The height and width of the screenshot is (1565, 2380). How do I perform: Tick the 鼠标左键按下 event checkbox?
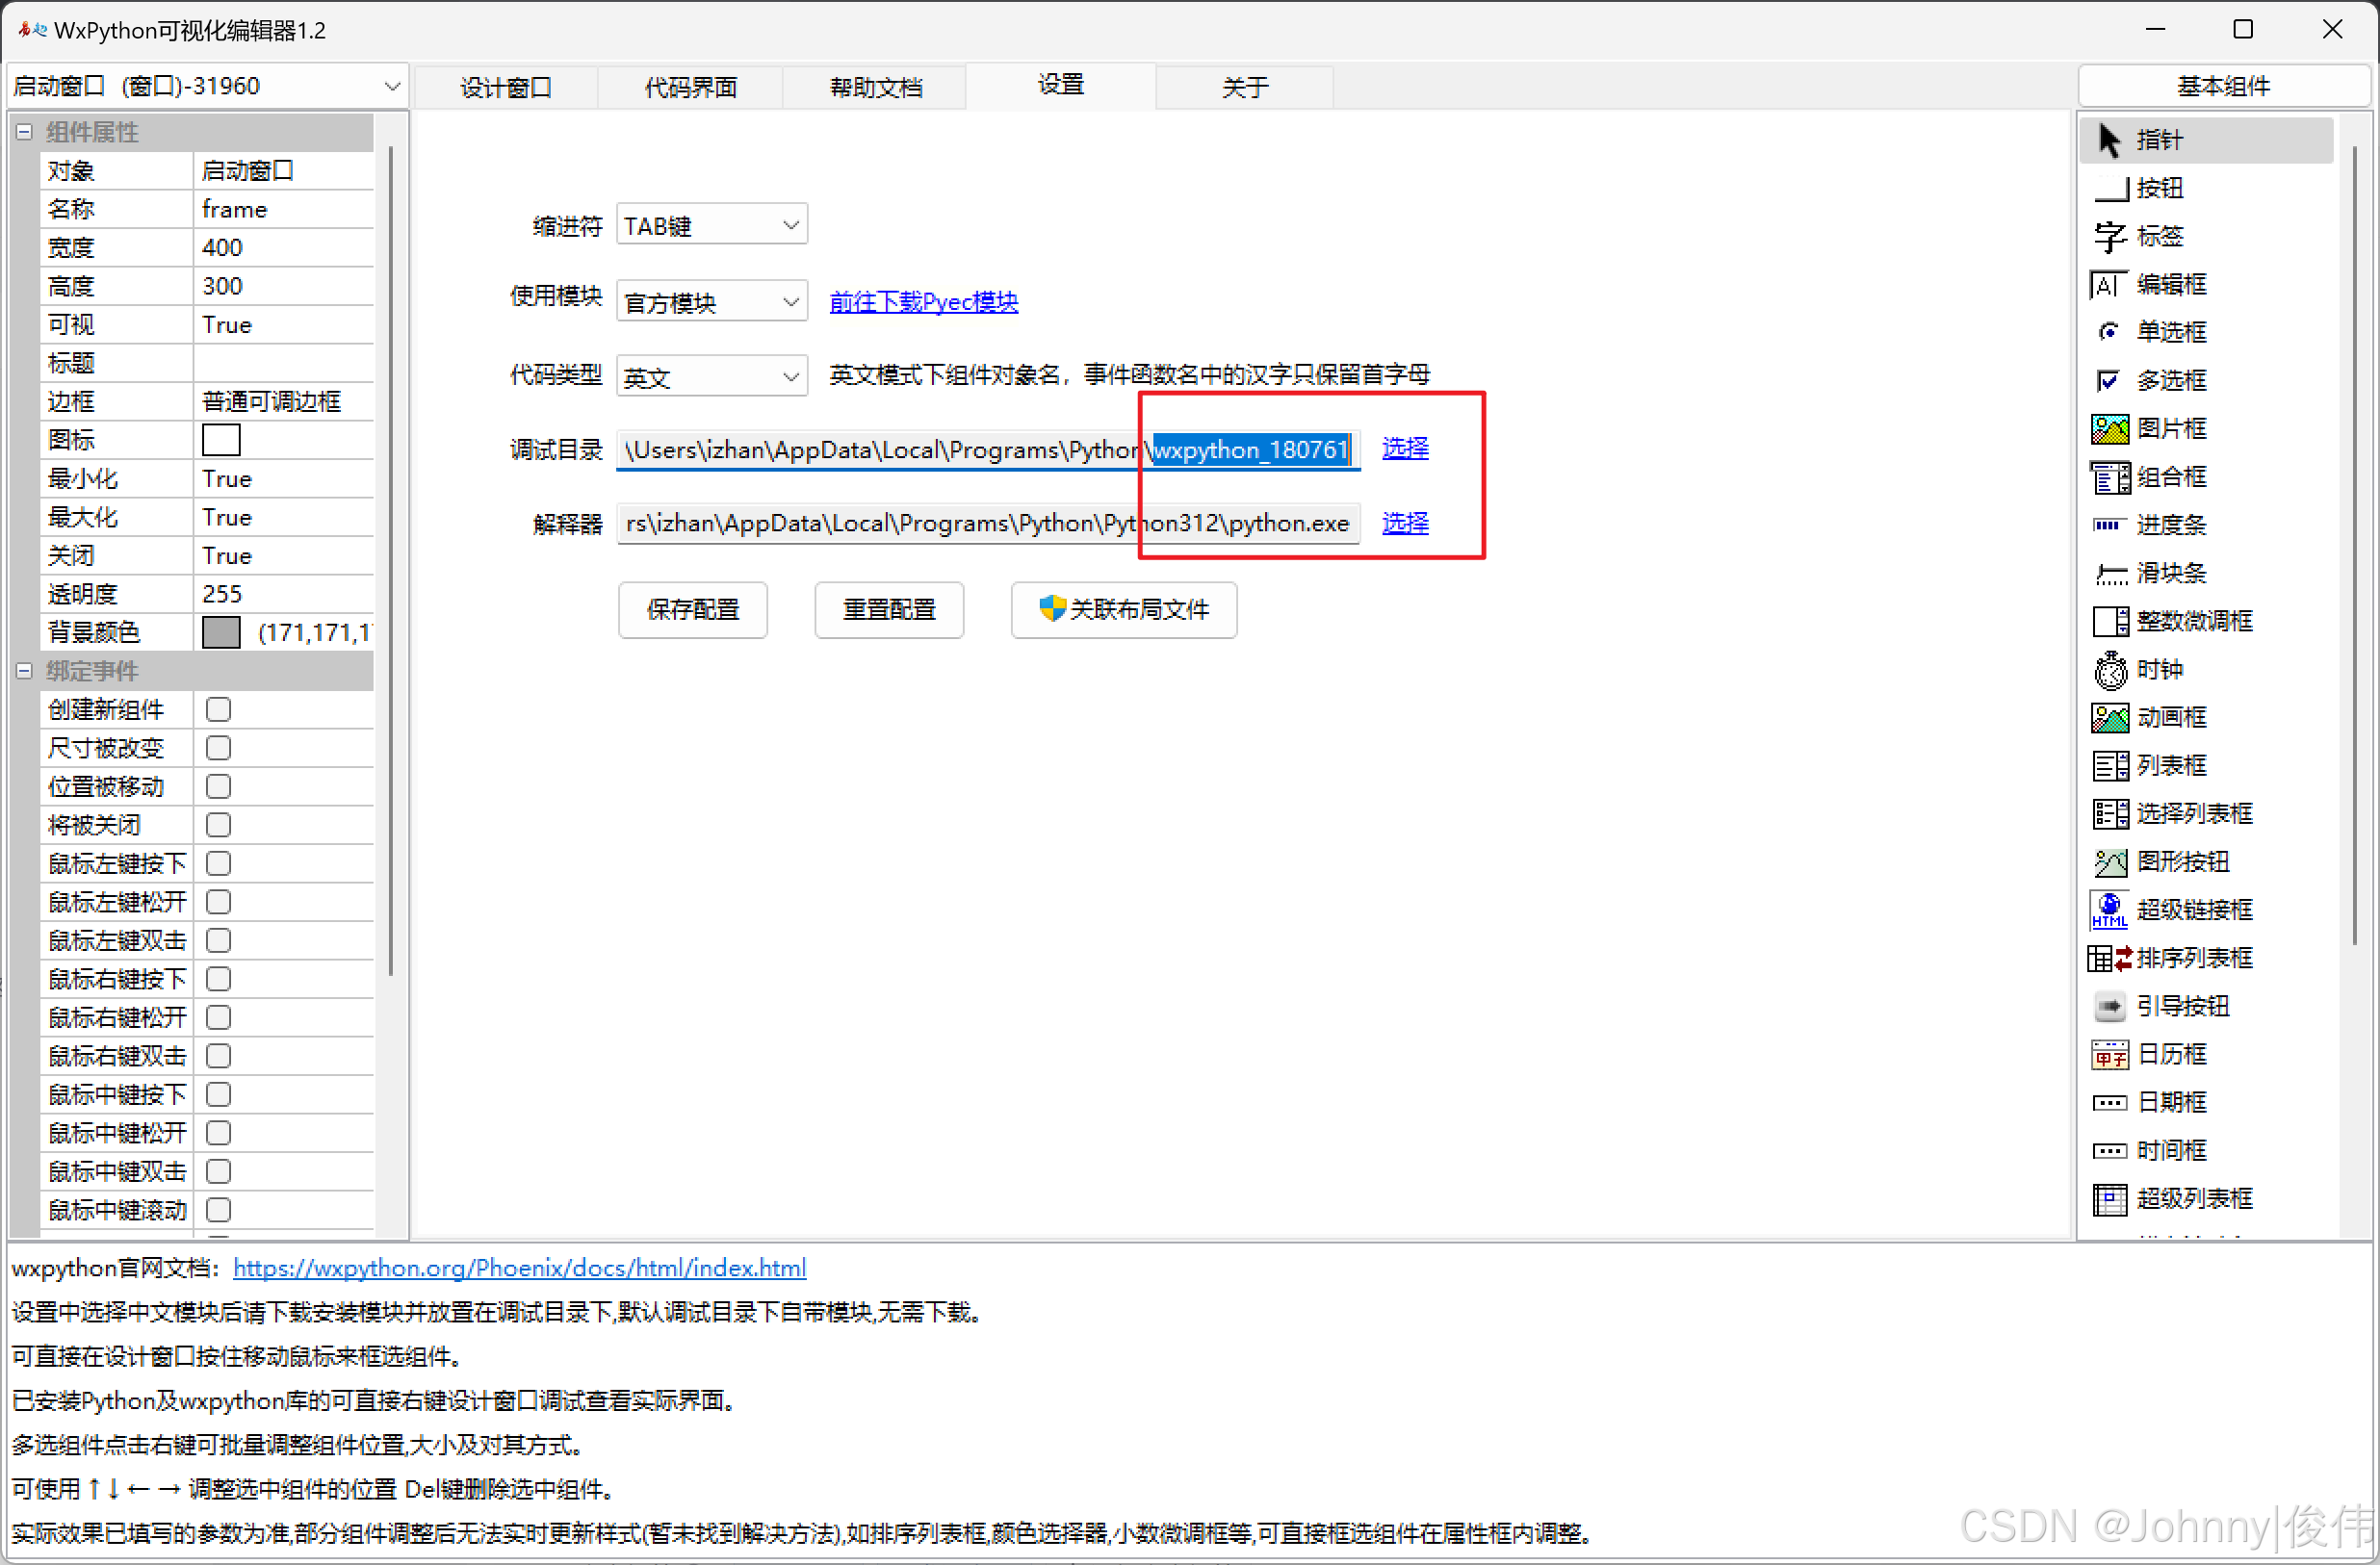point(218,863)
